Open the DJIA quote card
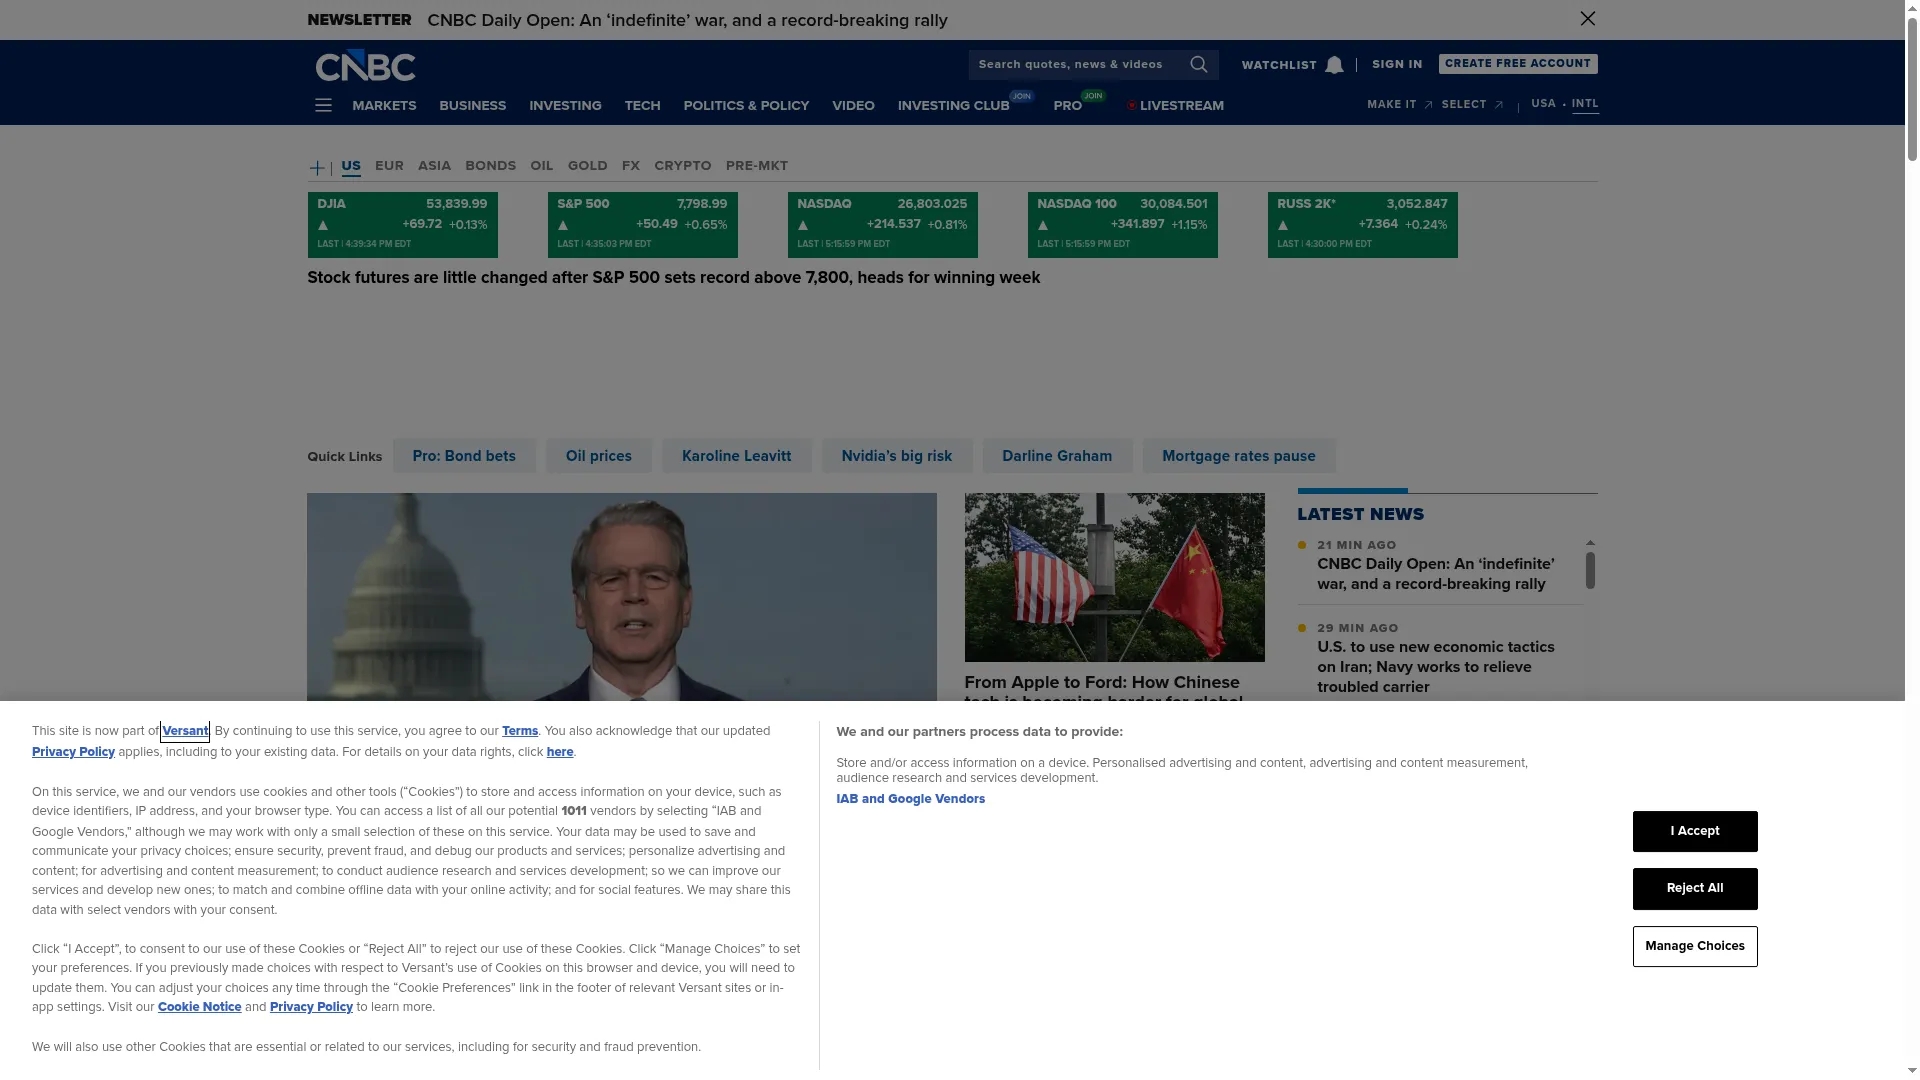Viewport: 1920px width, 1080px height. (402, 225)
